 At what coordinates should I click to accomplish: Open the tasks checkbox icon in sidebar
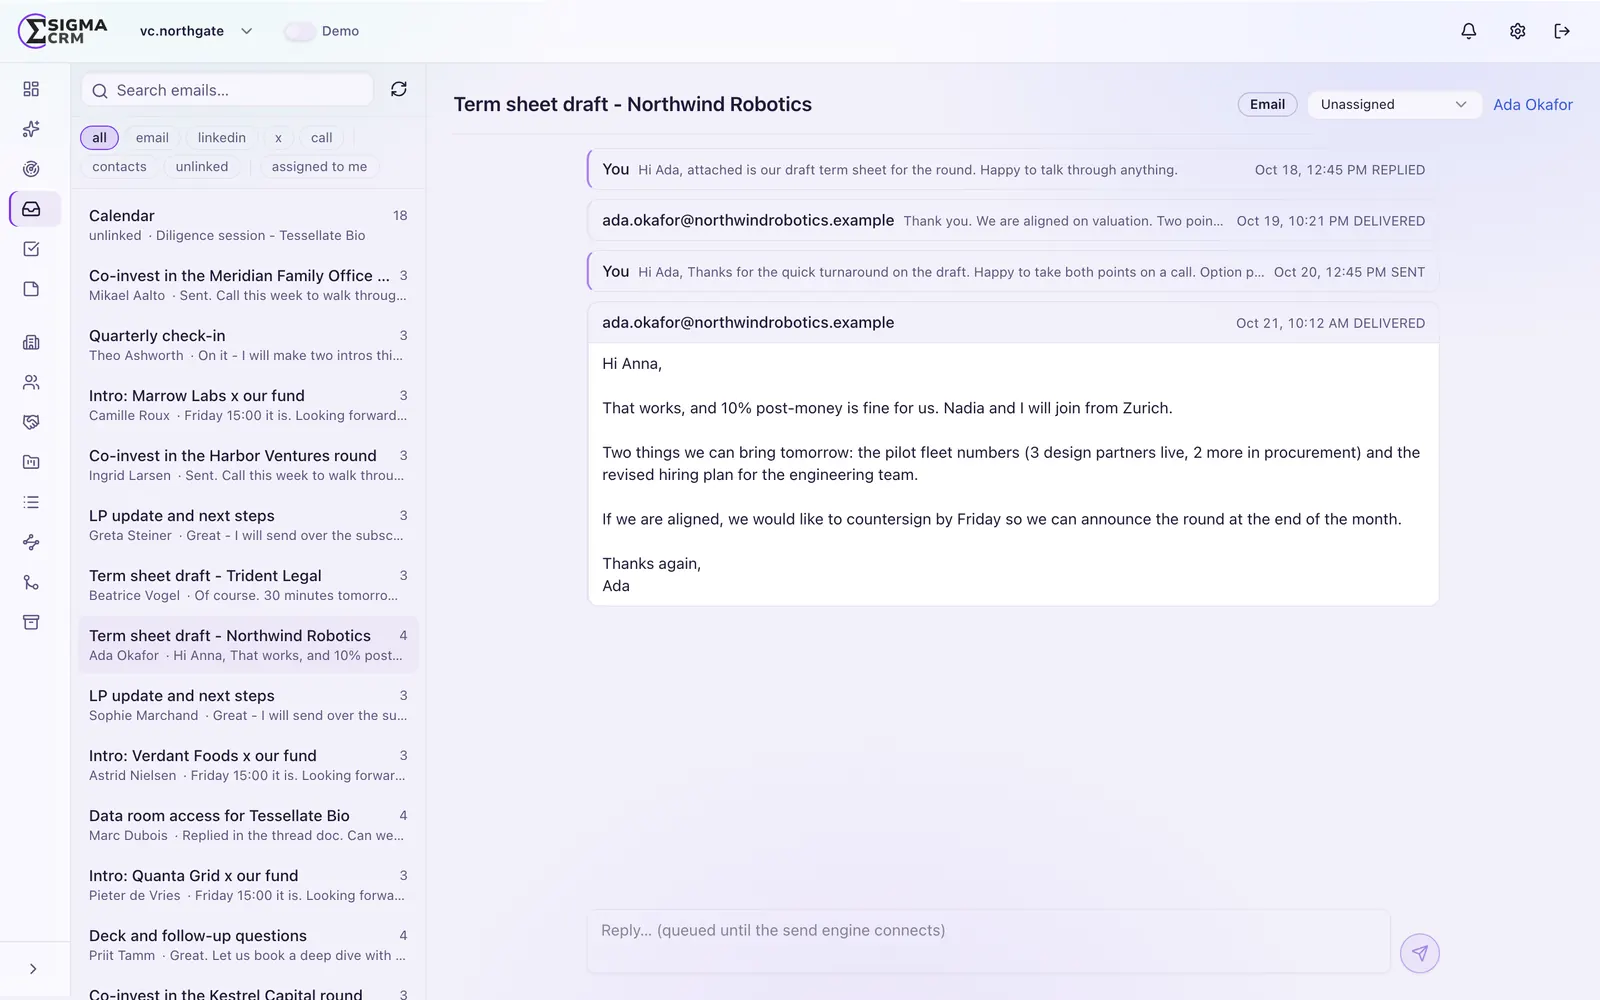point(31,249)
